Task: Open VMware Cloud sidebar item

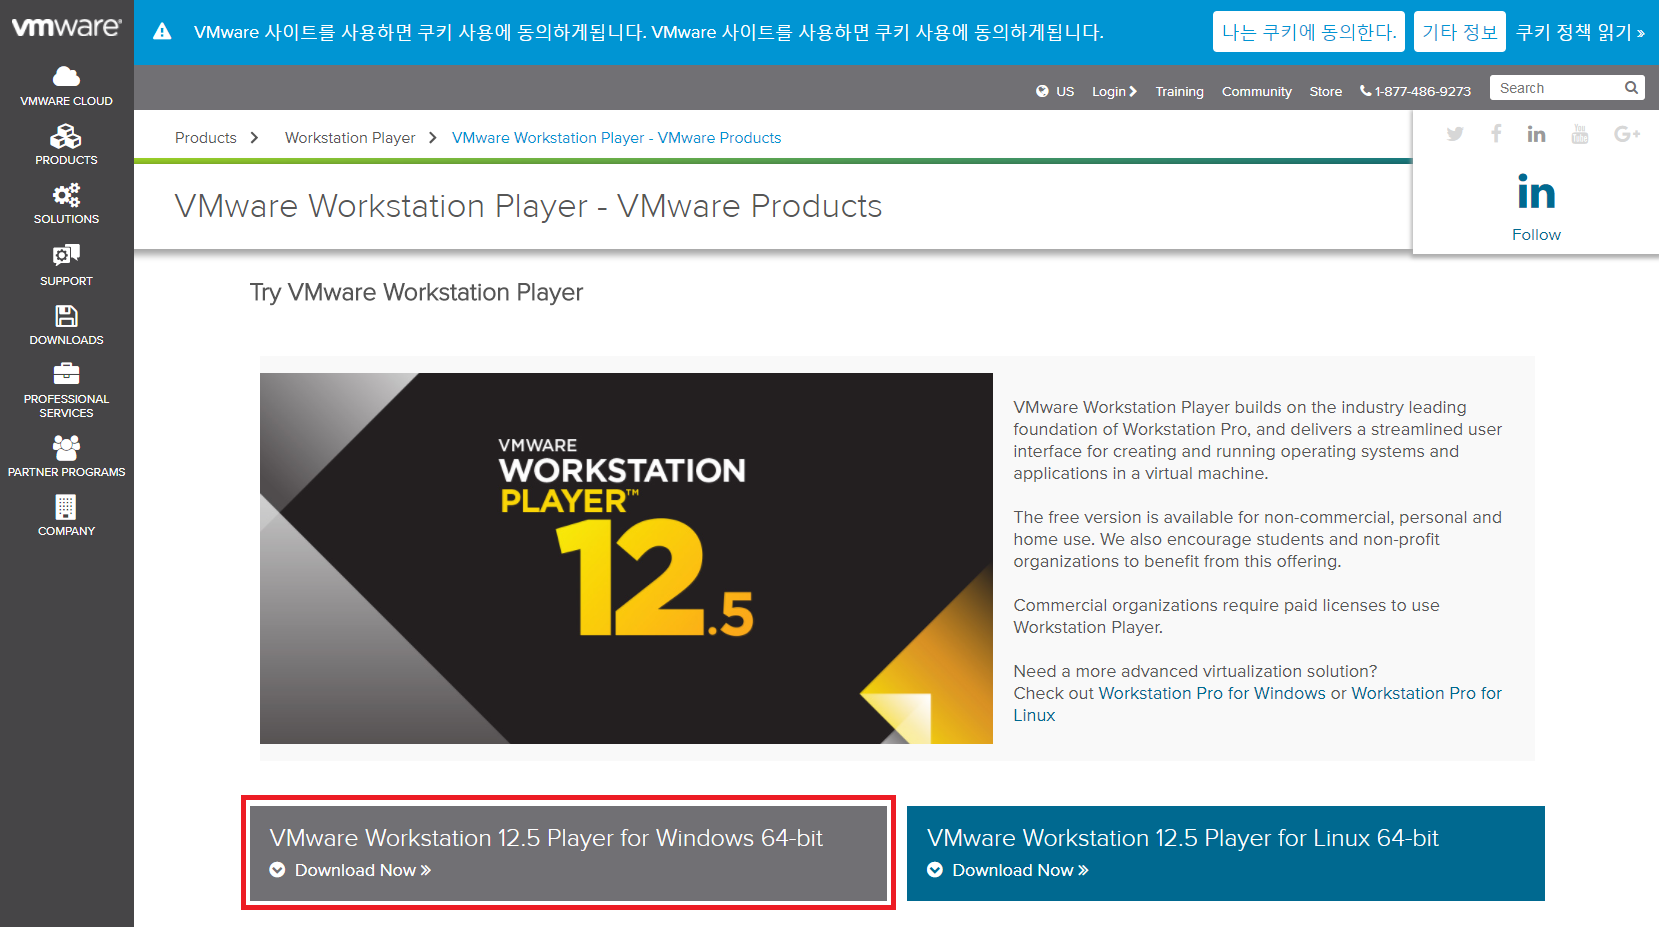Action: (66, 86)
